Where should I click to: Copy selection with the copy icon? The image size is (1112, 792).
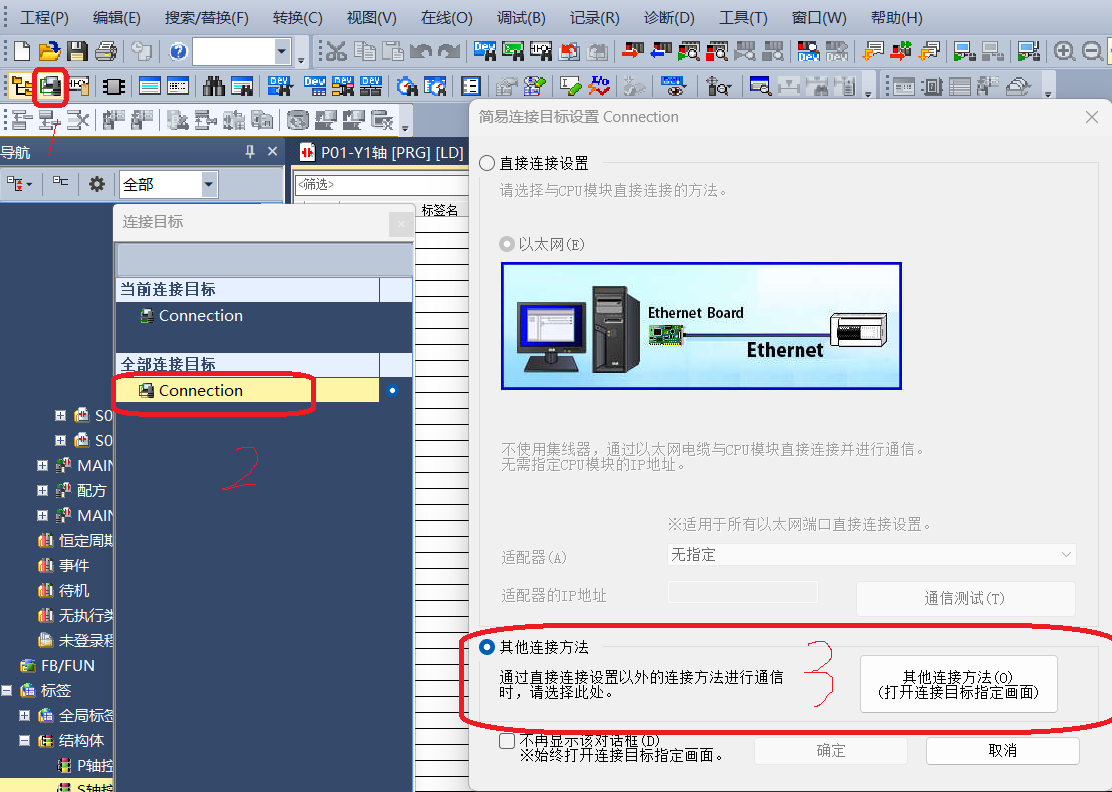coord(365,51)
